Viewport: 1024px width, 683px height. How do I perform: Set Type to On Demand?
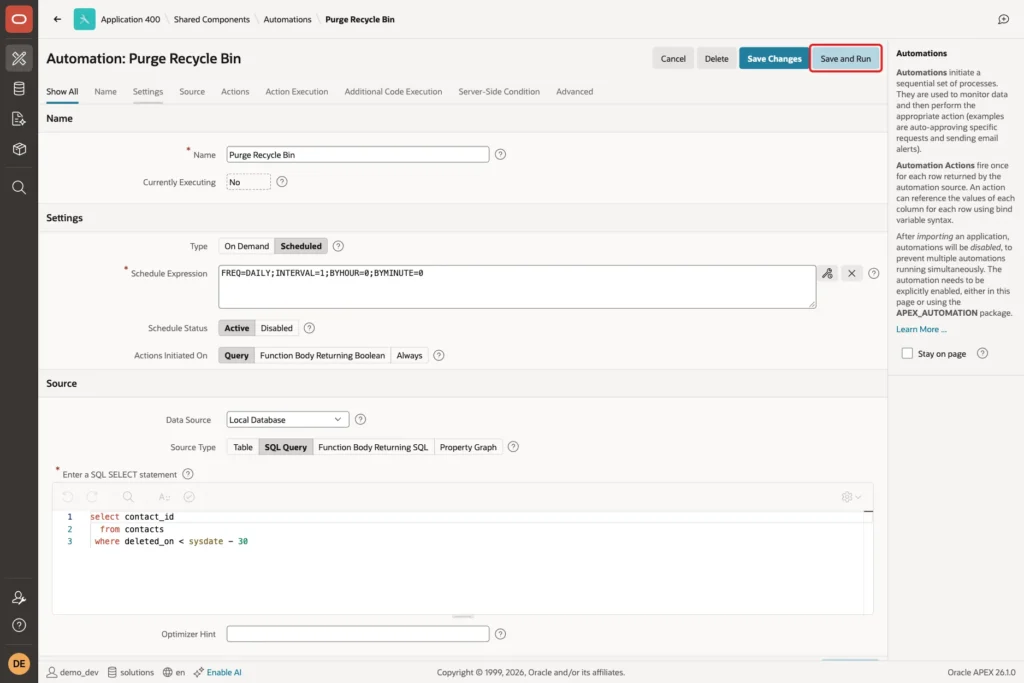click(x=246, y=246)
